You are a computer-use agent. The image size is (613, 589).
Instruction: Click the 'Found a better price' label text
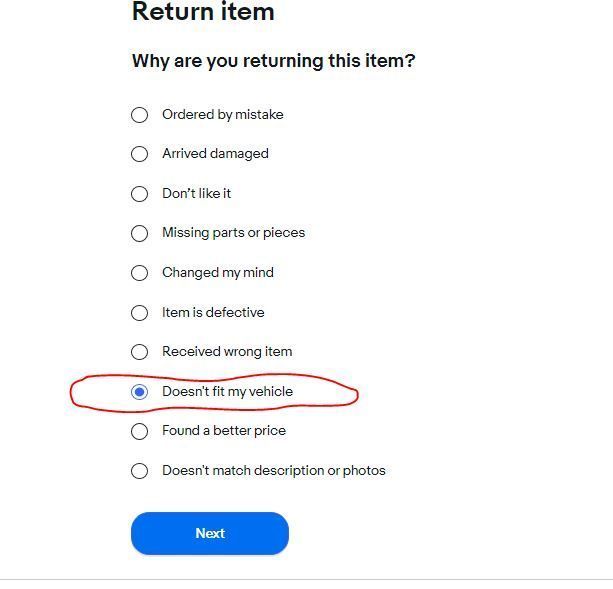pyautogui.click(x=224, y=431)
